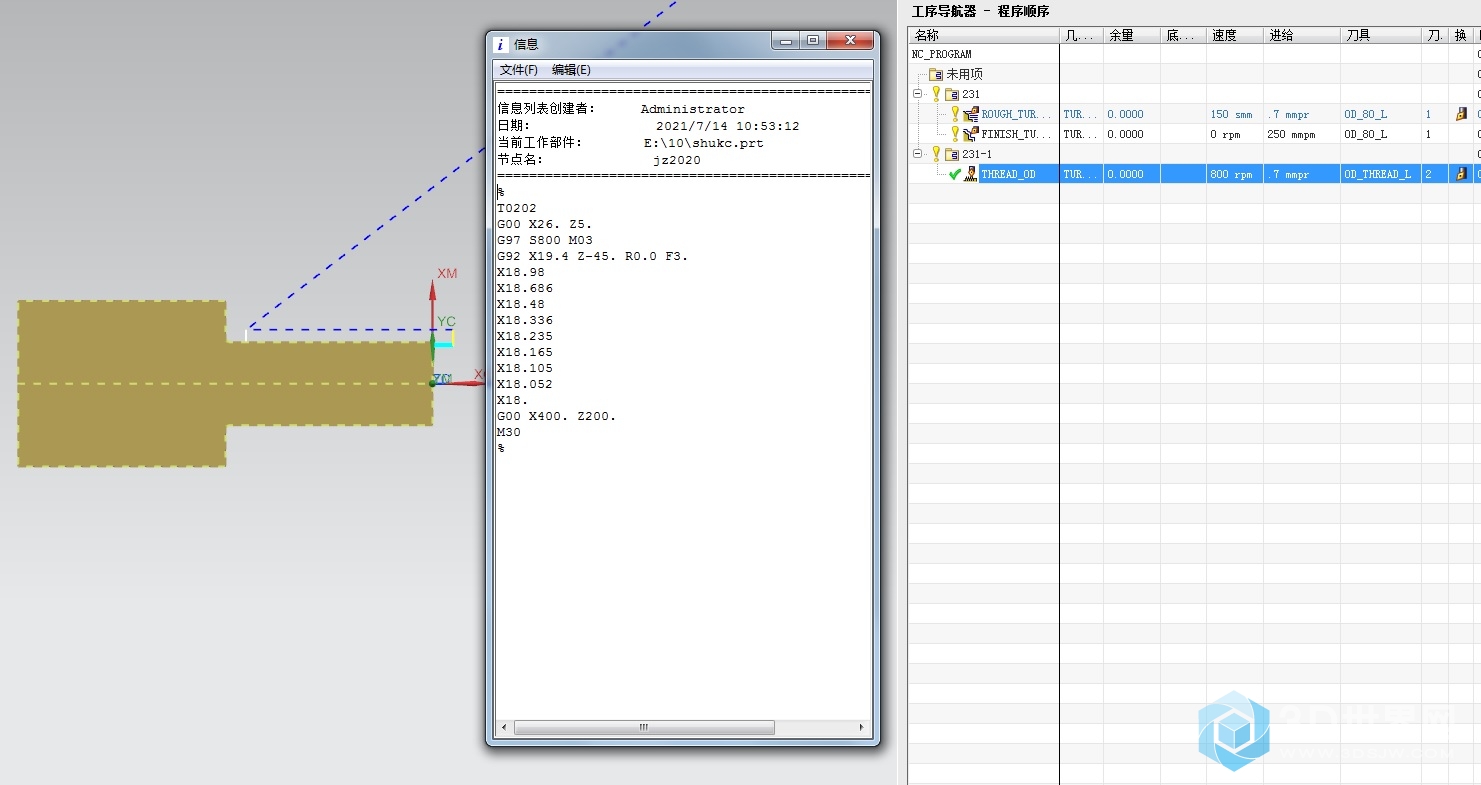Close the 信息 window
This screenshot has width=1481, height=785.
(x=850, y=41)
